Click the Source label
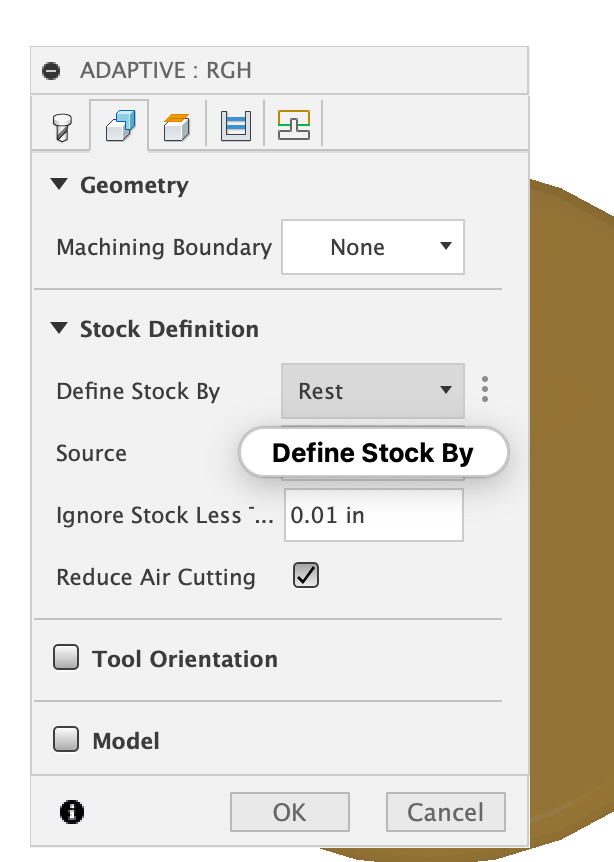Screen dimensions: 614x862 point(91,454)
